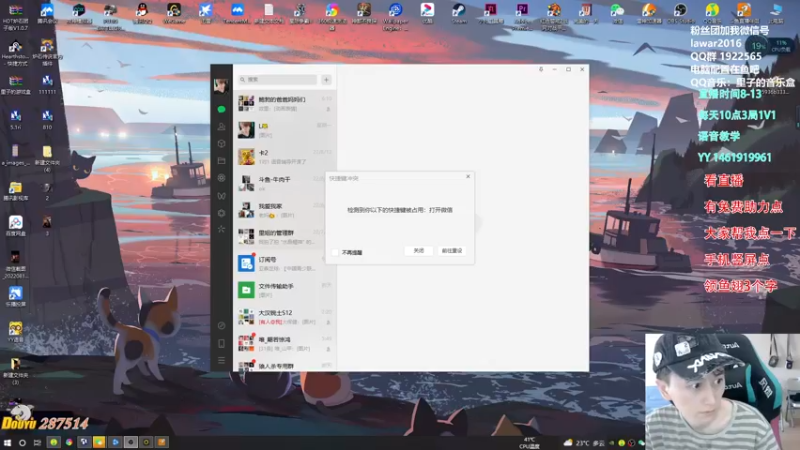This screenshot has width=800, height=450.
Task: Open the Windows Start button
Action: (7, 442)
